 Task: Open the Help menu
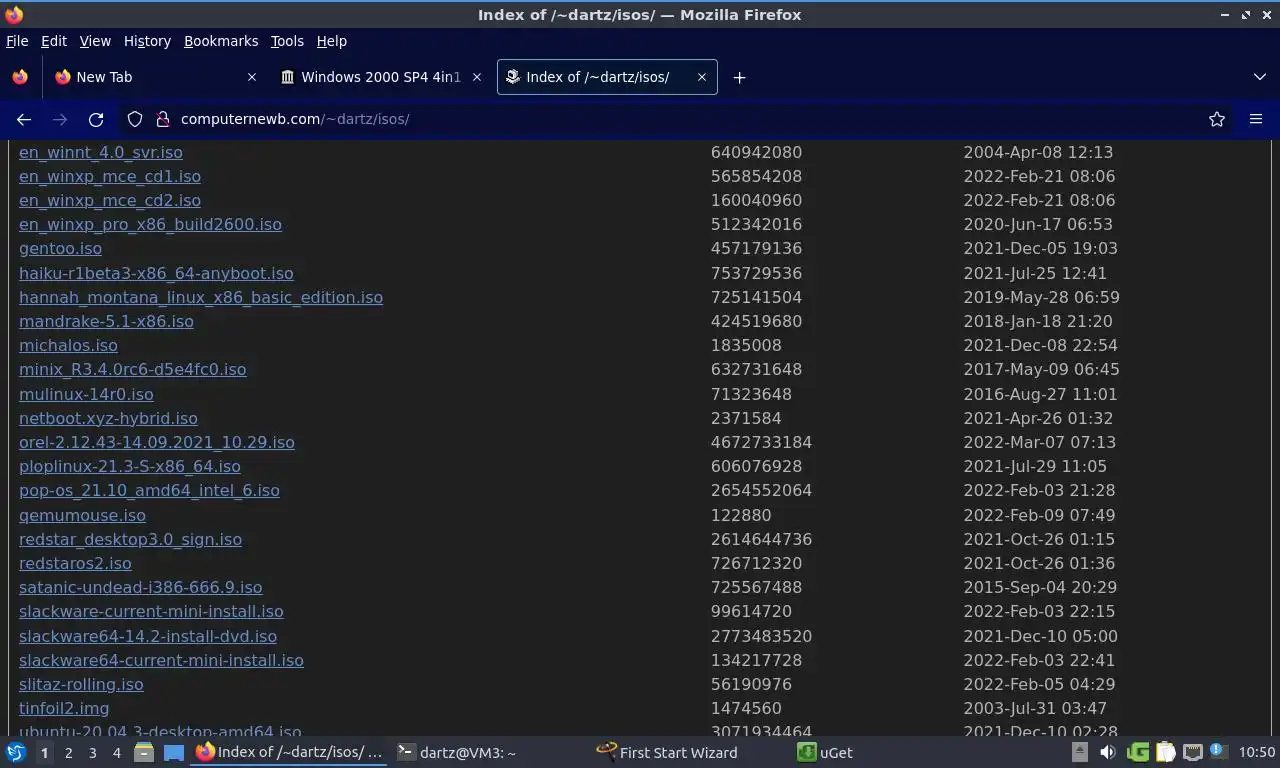(x=332, y=41)
